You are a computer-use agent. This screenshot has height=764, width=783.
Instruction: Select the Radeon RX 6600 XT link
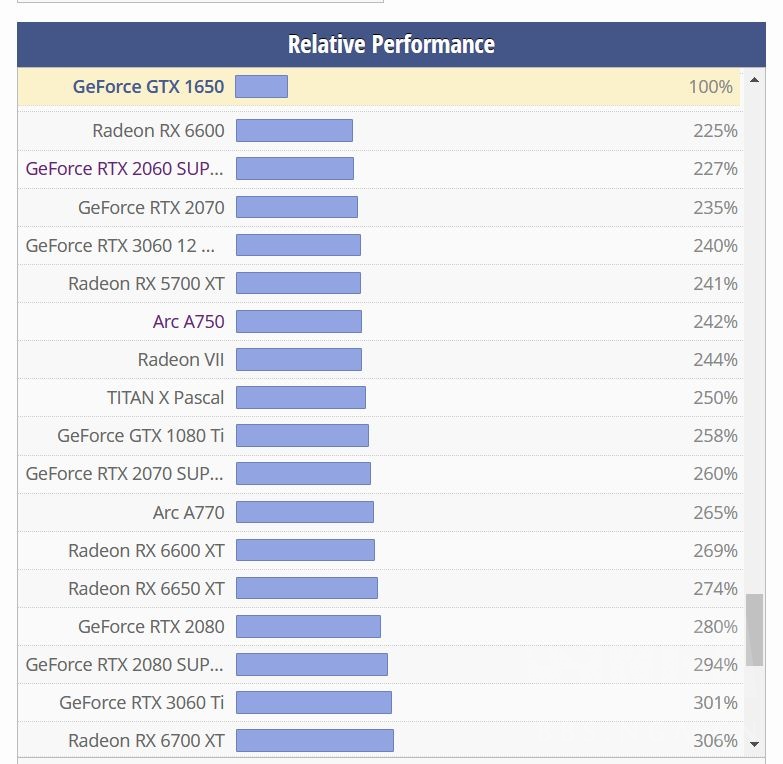pyautogui.click(x=146, y=551)
